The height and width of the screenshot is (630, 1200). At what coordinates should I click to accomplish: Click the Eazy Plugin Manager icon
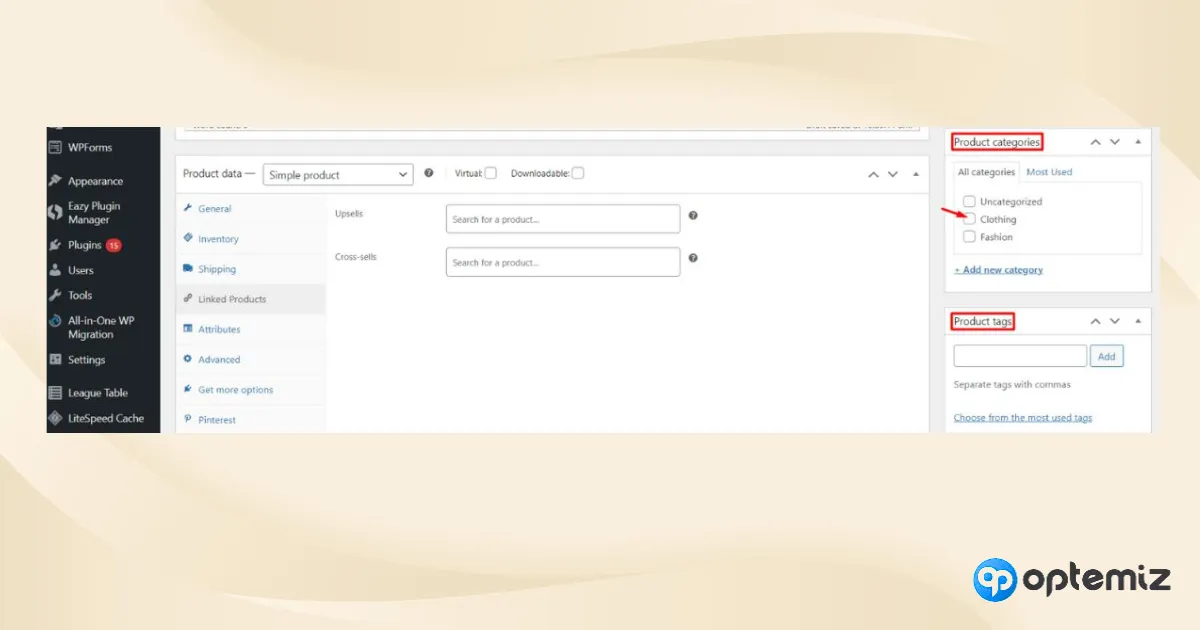click(56, 212)
